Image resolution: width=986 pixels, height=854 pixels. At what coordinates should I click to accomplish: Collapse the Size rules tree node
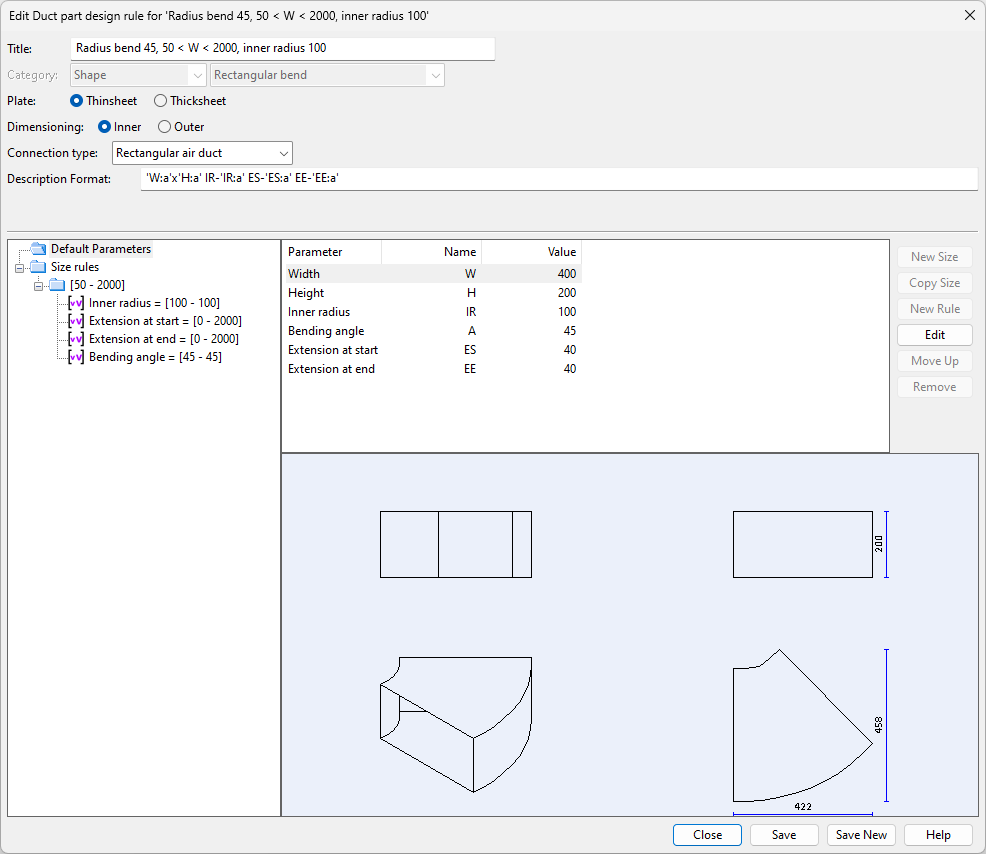pos(19,267)
